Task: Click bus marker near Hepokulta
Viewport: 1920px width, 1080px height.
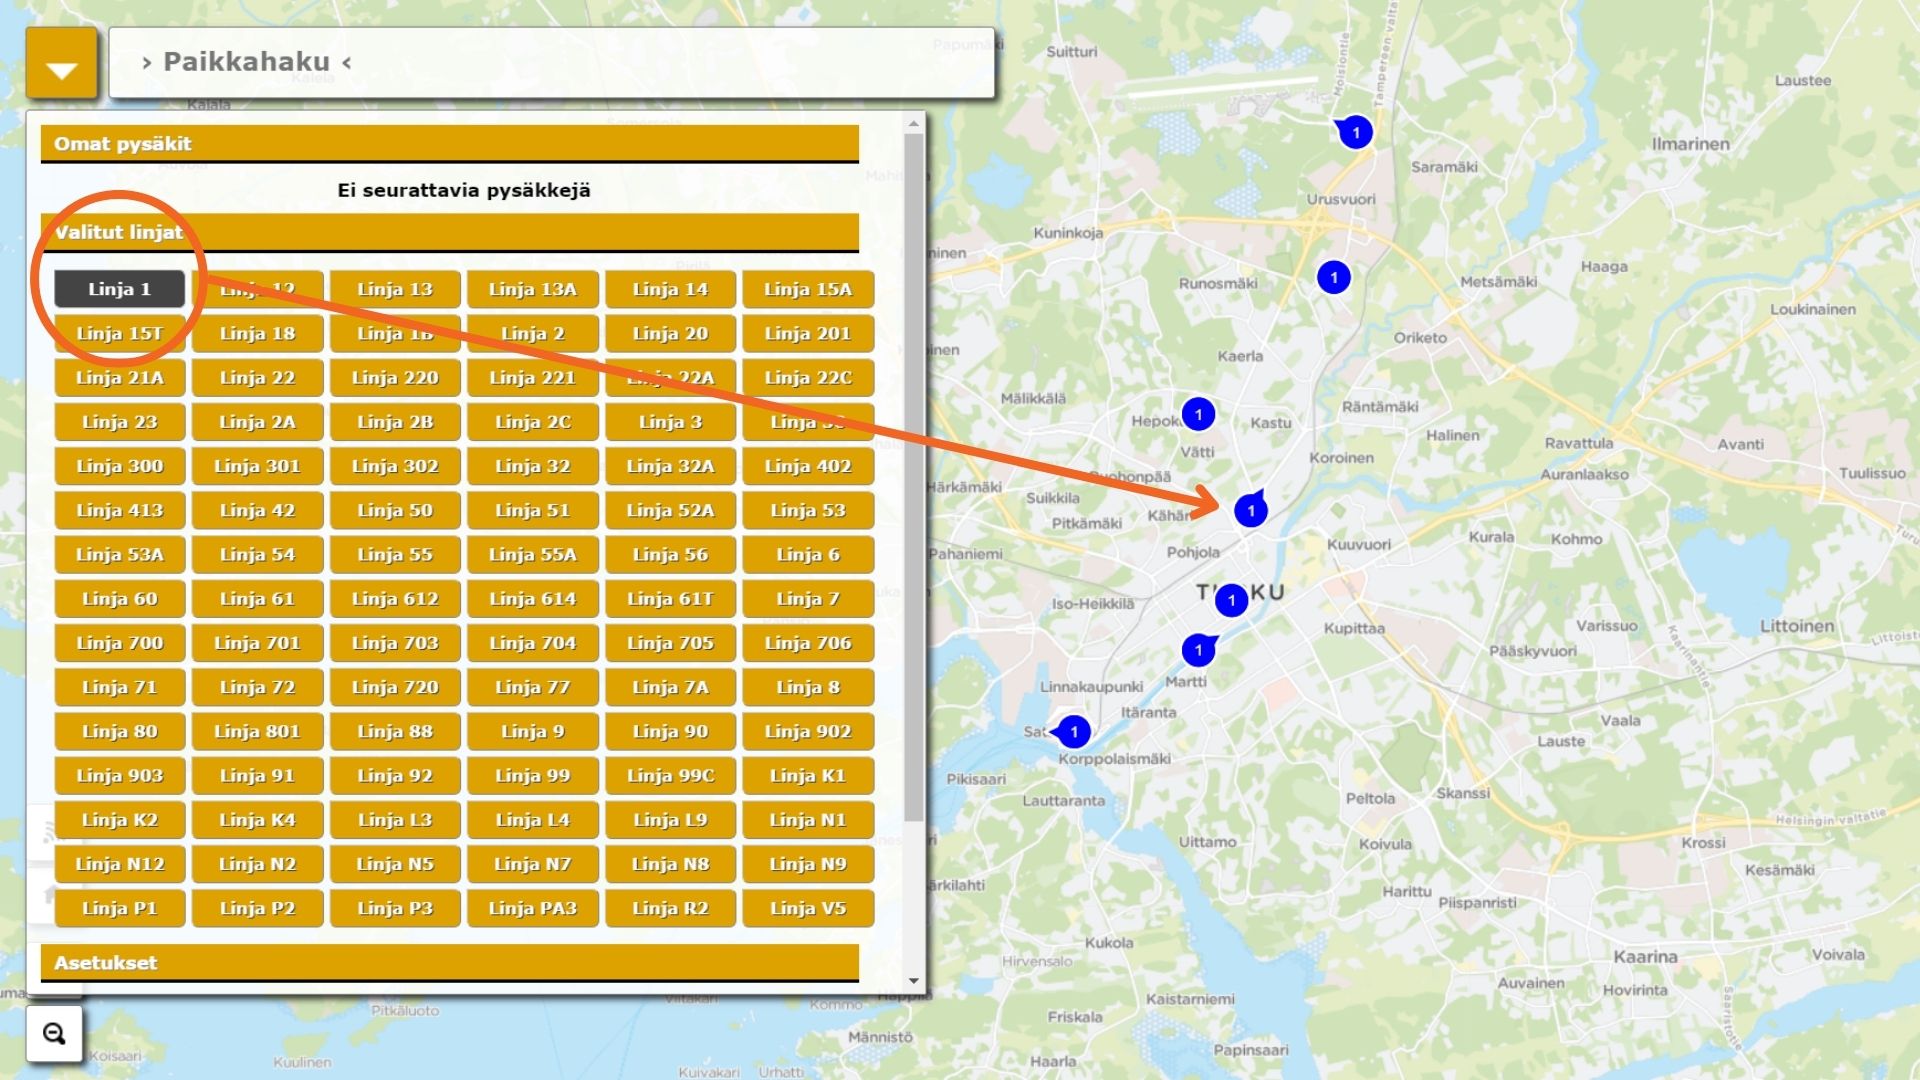Action: click(x=1198, y=414)
